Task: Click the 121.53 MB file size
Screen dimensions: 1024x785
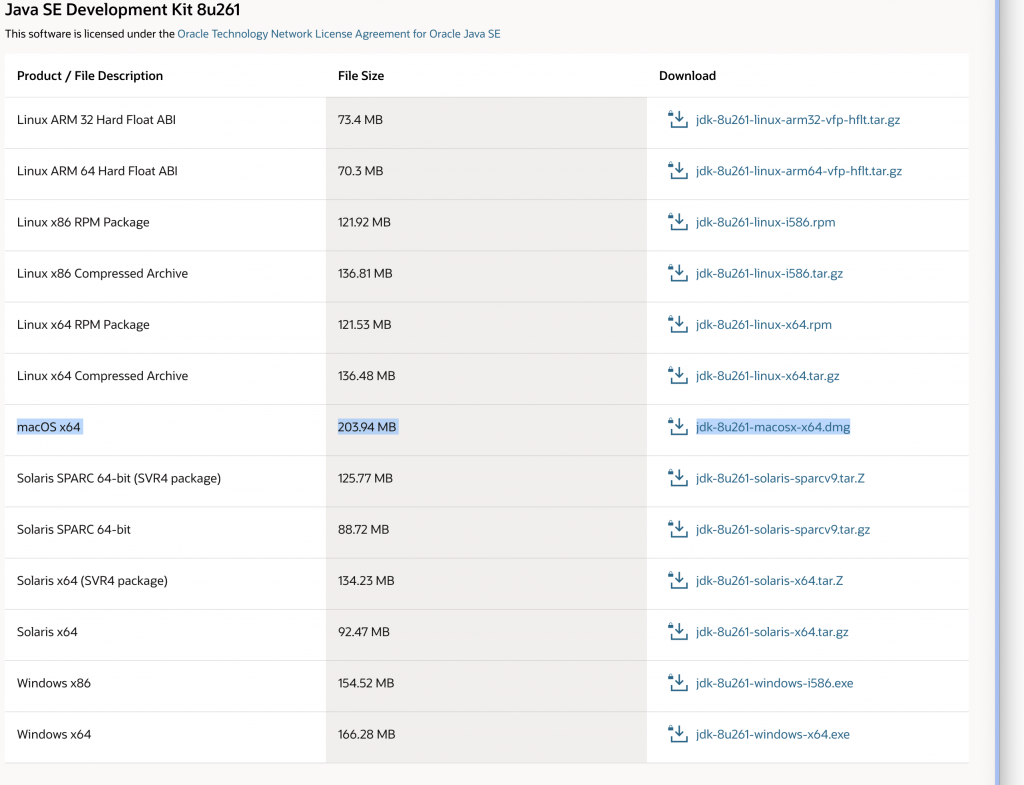Action: (364, 325)
